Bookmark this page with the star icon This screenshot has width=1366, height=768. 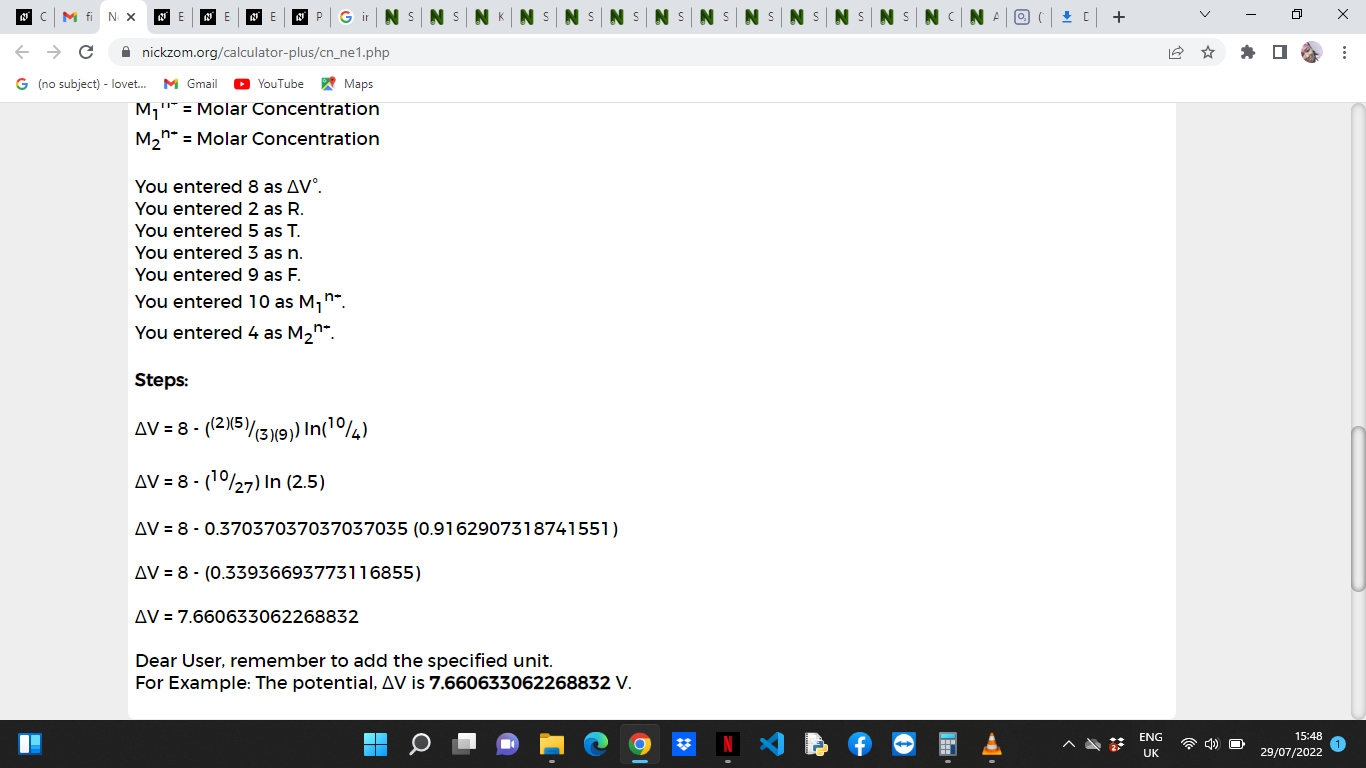pos(1208,52)
